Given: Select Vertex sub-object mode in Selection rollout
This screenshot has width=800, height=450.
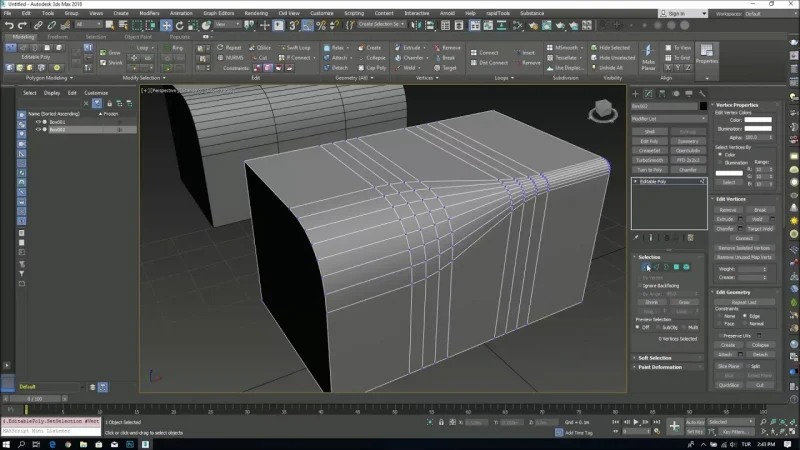Looking at the screenshot, I should coord(645,267).
